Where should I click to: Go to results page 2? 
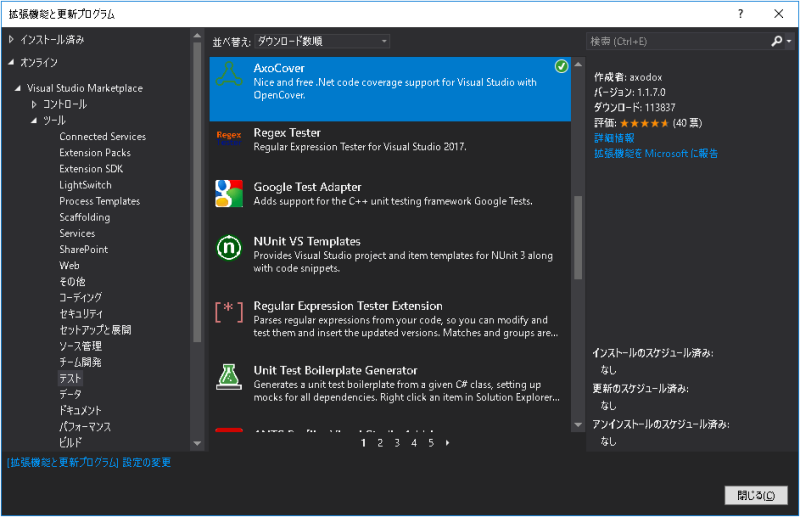pos(380,443)
